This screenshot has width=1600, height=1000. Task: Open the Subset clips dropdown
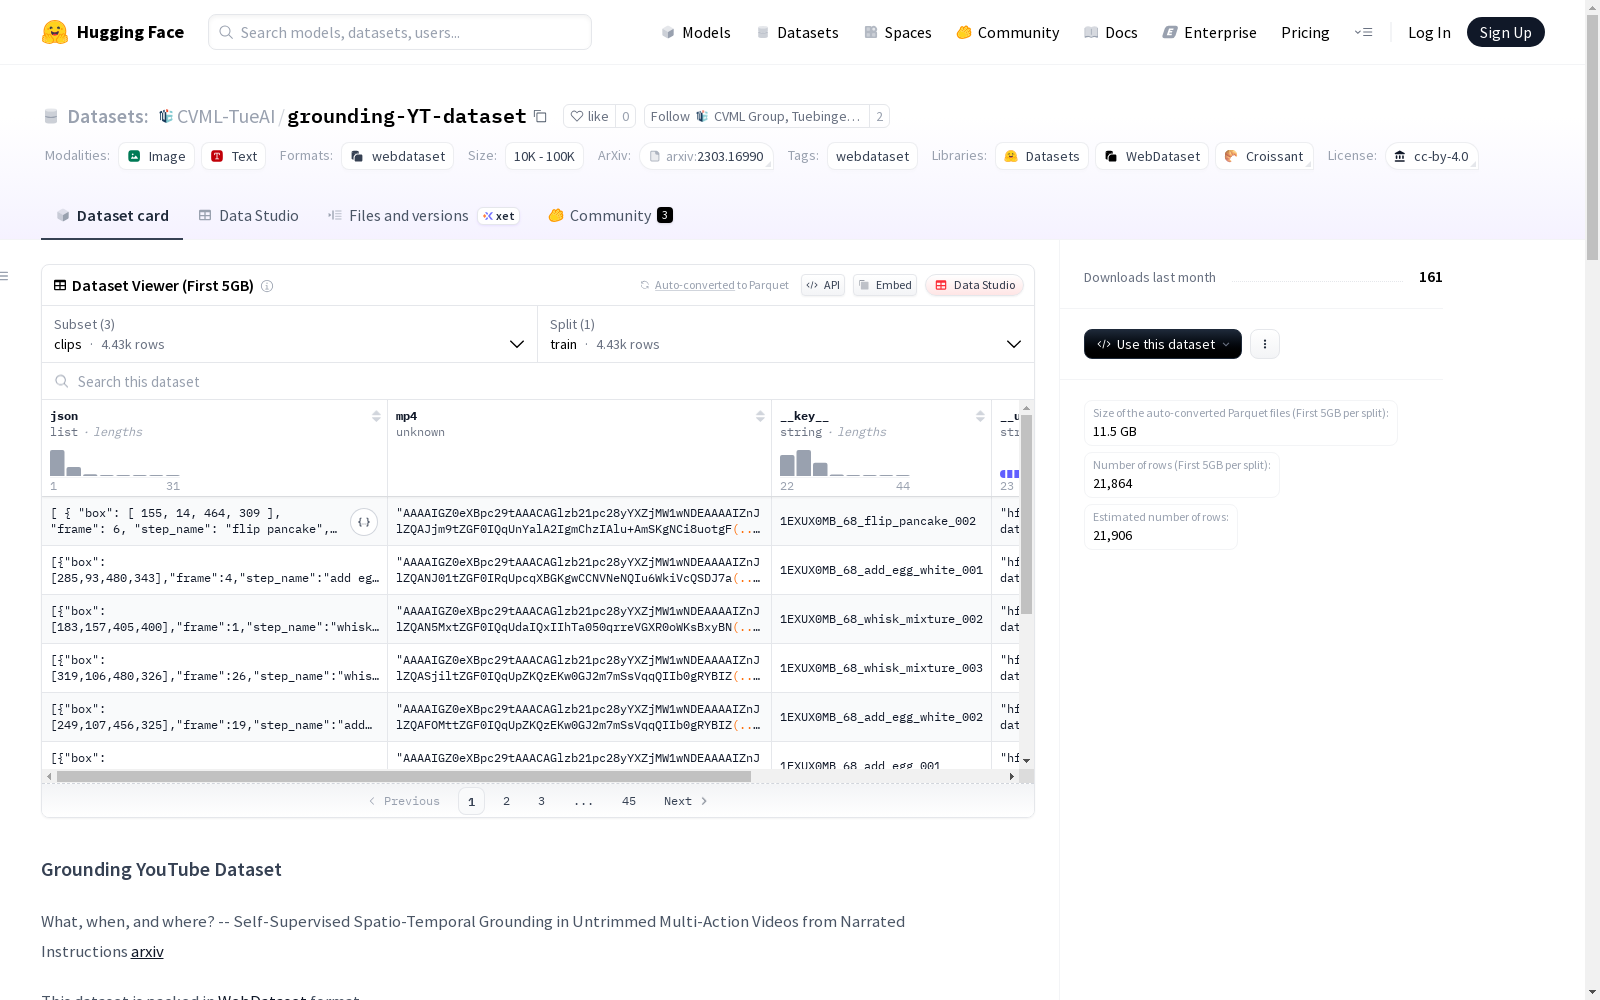(290, 334)
